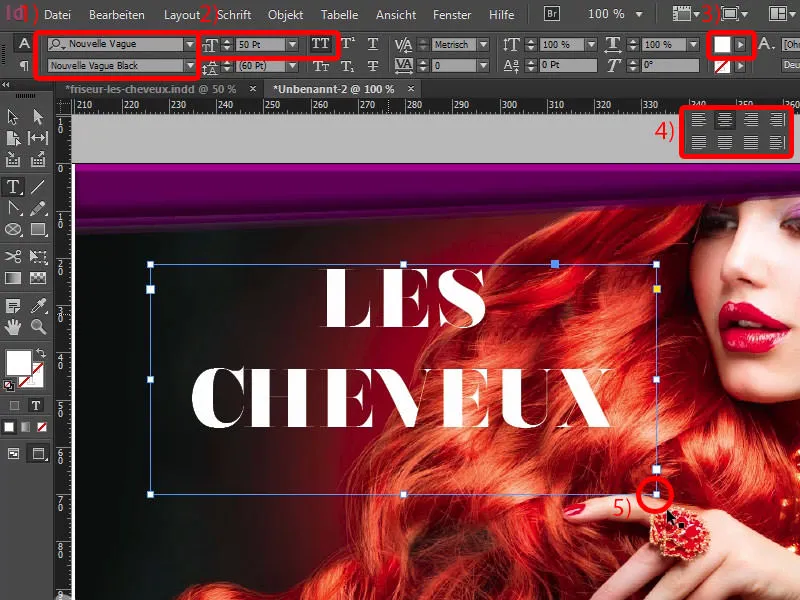The height and width of the screenshot is (600, 800).
Task: Switch to paragraph formatting controls
Action: tap(24, 66)
